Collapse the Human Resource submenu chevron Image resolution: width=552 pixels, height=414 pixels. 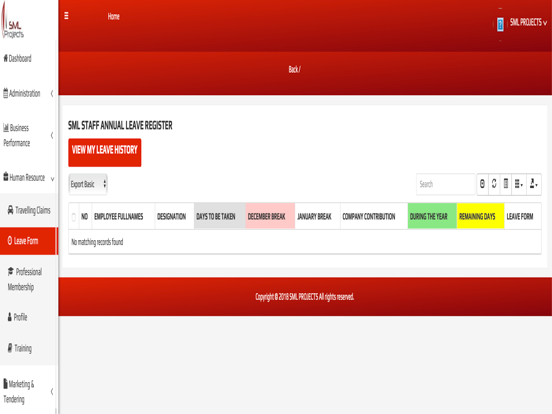(x=52, y=179)
